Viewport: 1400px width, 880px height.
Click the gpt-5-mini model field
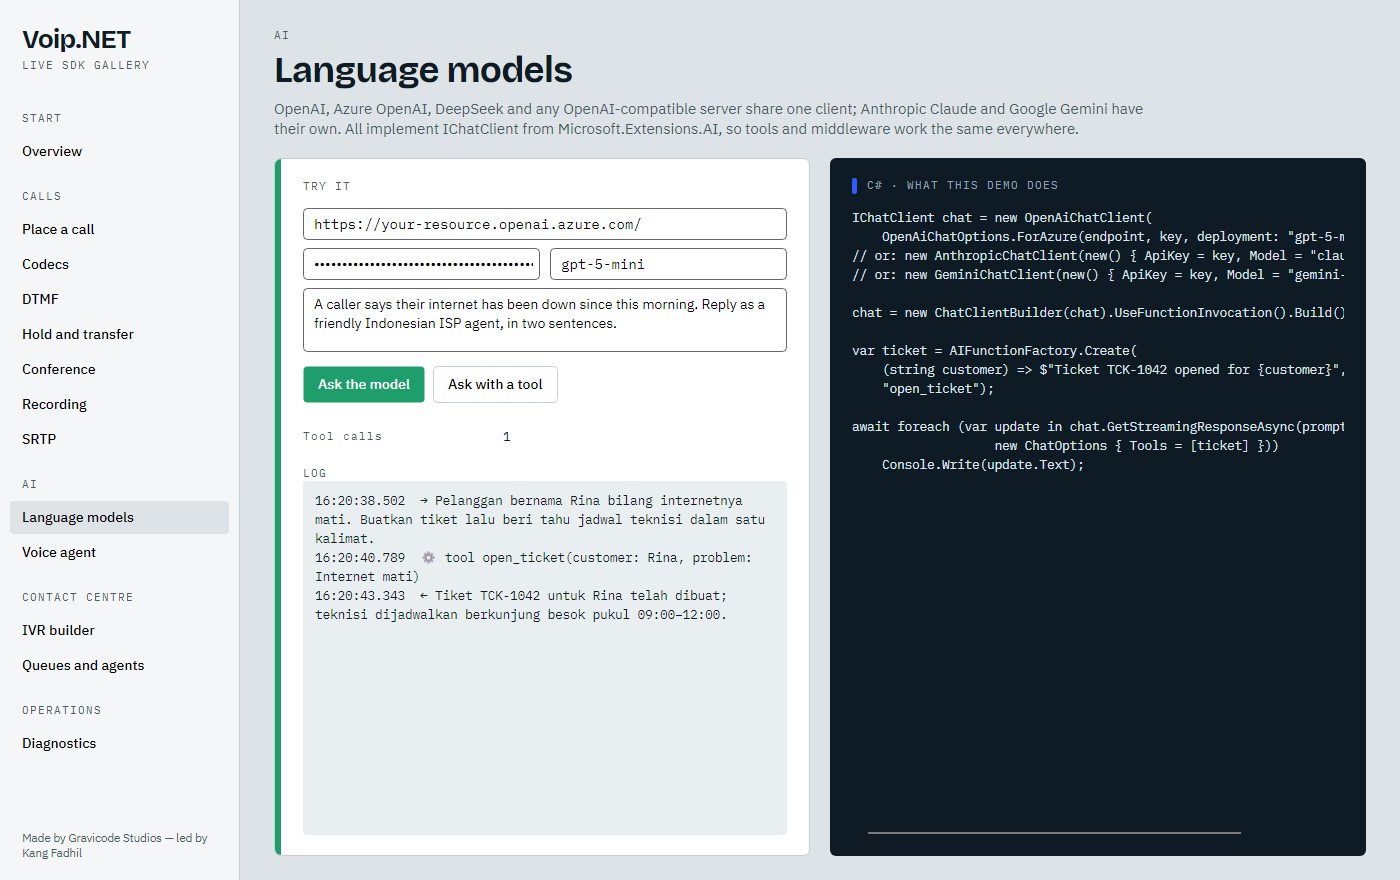668,264
